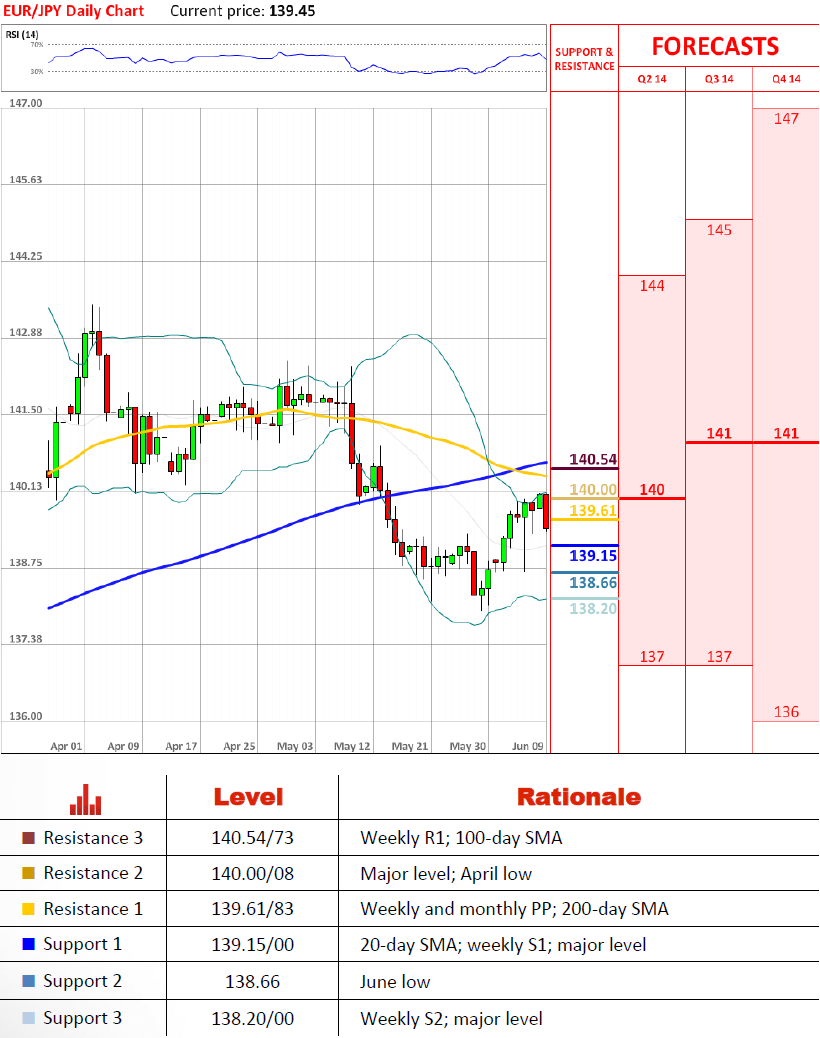Click rationale '20-day SMA; weekly S1; major level'

(503, 945)
